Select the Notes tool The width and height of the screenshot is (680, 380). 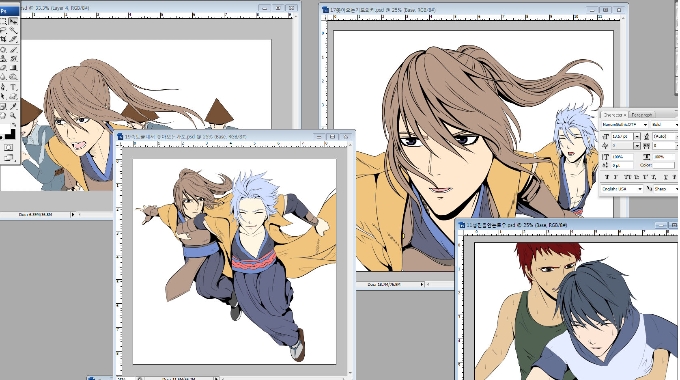click(3, 106)
